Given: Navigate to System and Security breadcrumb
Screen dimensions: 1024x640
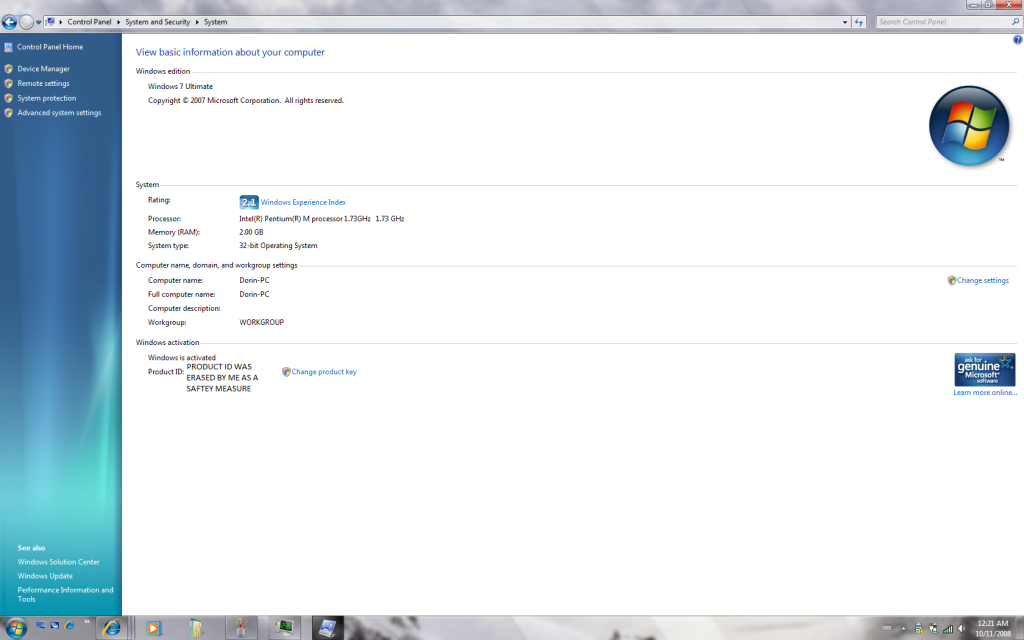Looking at the screenshot, I should [157, 22].
